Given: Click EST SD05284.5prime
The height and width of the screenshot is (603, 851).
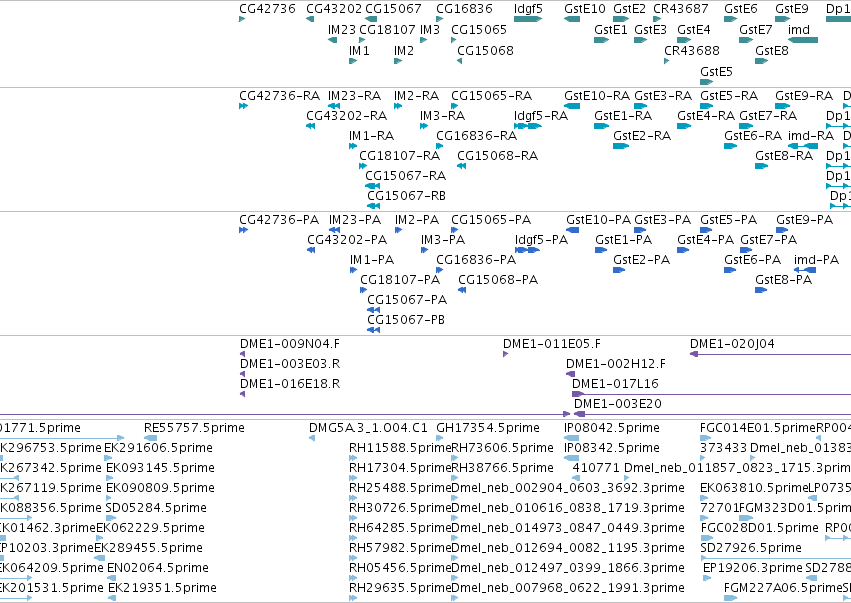Looking at the screenshot, I should point(156,508).
